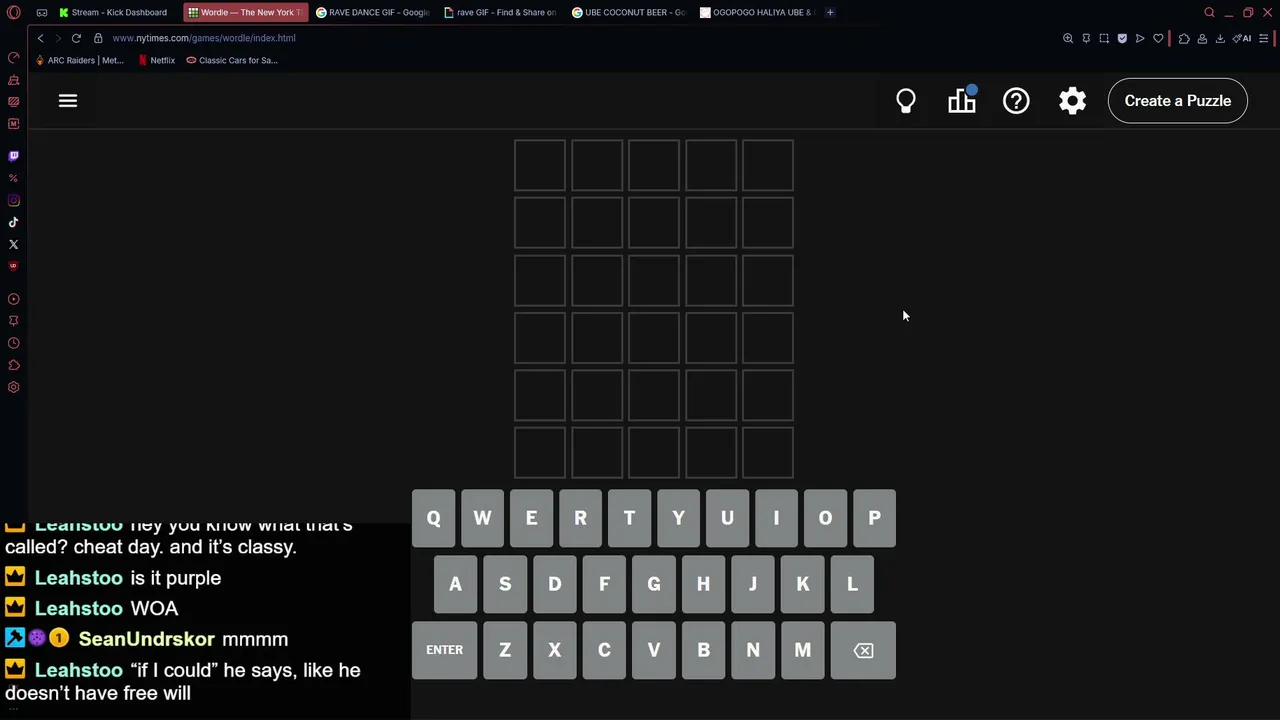The width and height of the screenshot is (1280, 720).
Task: Reload the current page
Action: click(x=76, y=38)
